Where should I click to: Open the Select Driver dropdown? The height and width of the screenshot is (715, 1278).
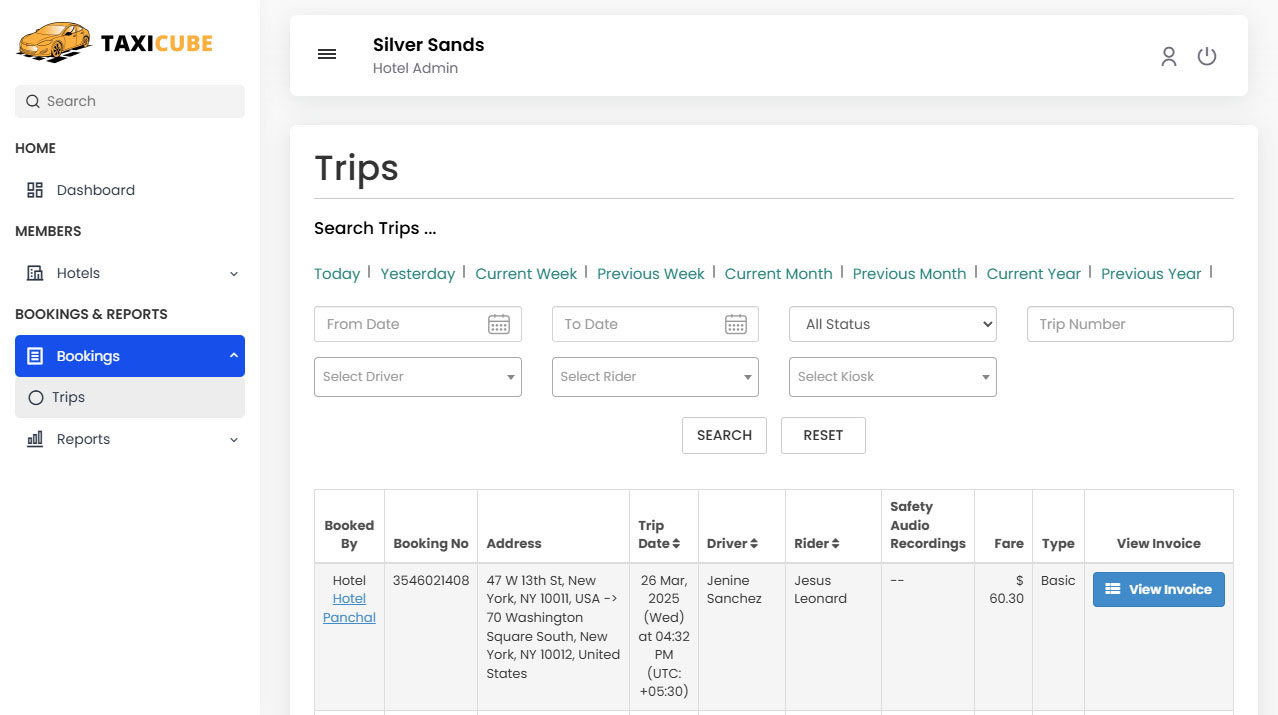(x=417, y=377)
